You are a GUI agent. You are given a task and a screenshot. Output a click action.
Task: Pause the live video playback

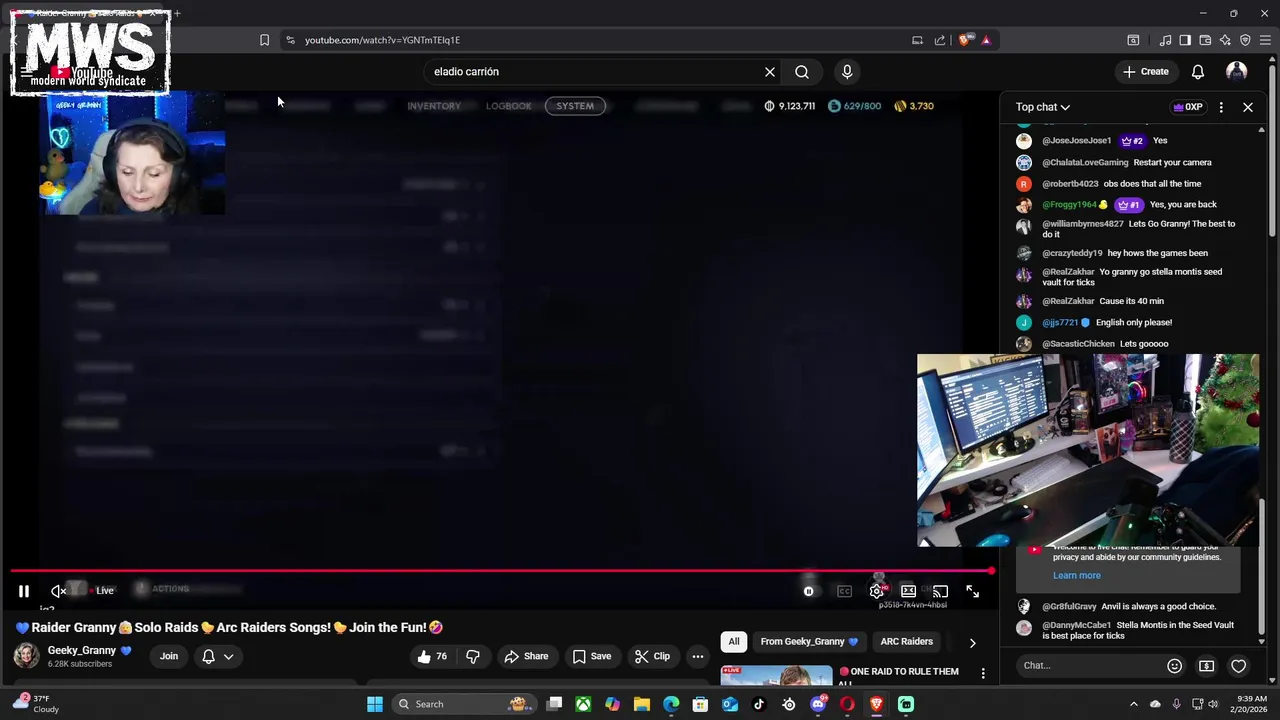coord(24,591)
